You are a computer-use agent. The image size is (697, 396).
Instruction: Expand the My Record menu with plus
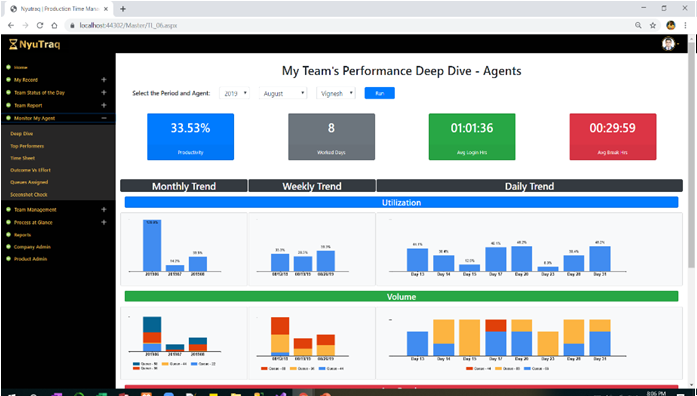tap(104, 80)
